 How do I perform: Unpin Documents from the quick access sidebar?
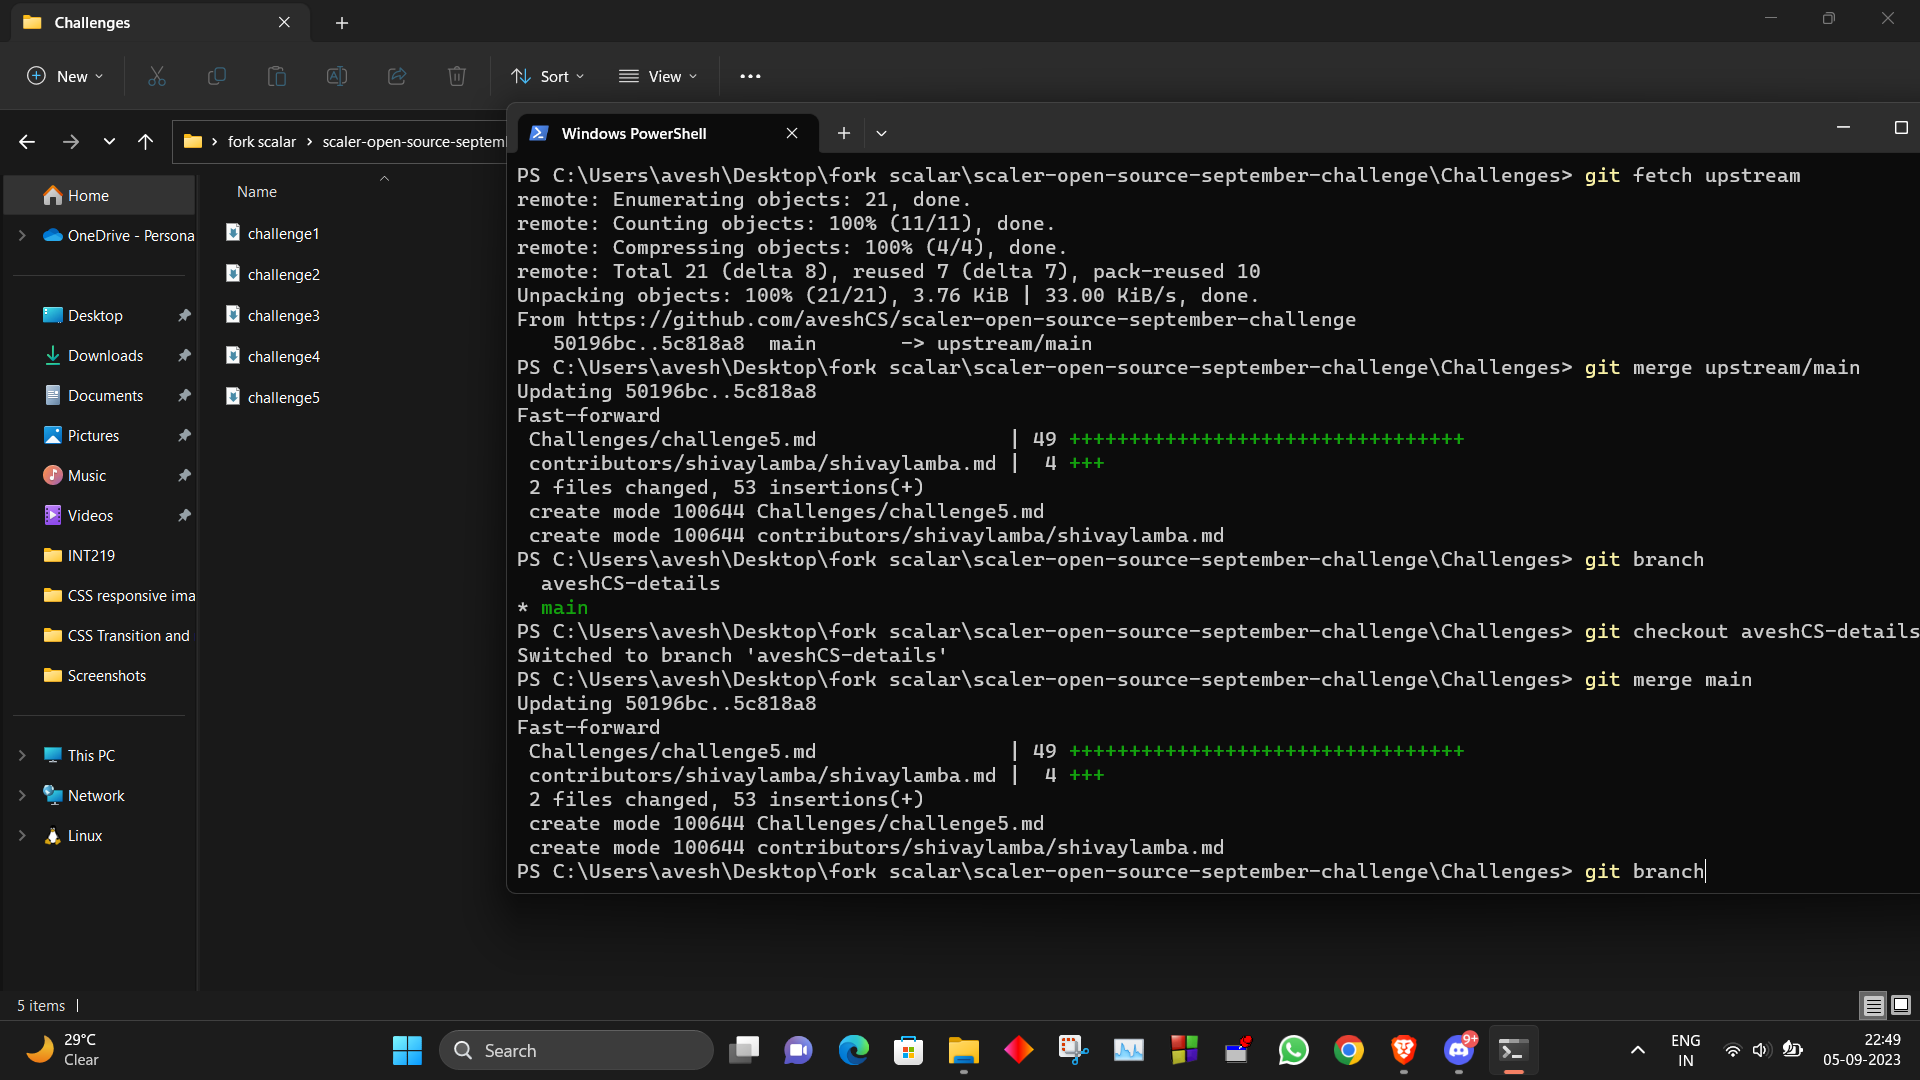click(x=184, y=395)
